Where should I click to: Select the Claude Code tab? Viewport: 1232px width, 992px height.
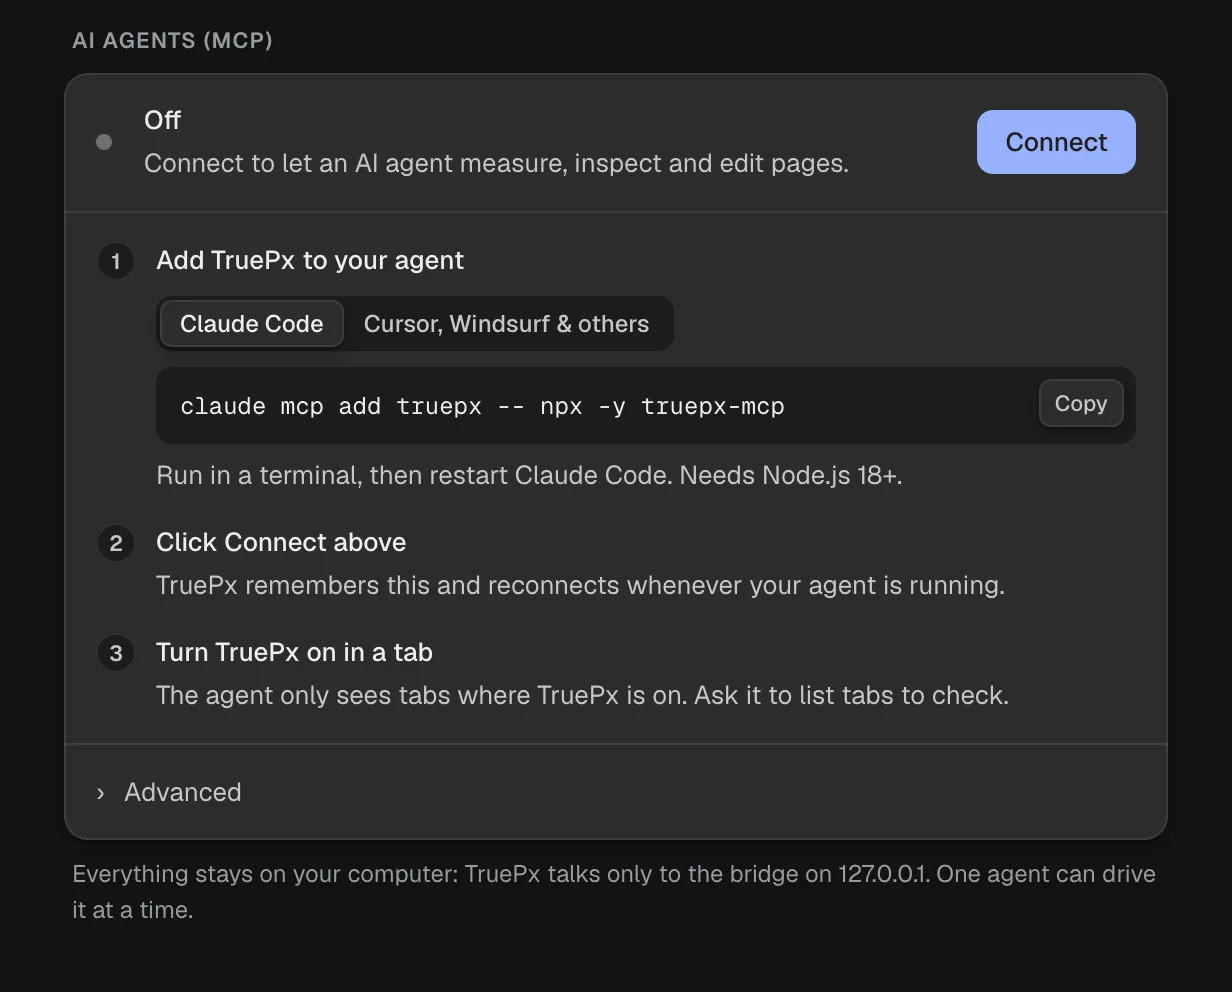pyautogui.click(x=252, y=324)
